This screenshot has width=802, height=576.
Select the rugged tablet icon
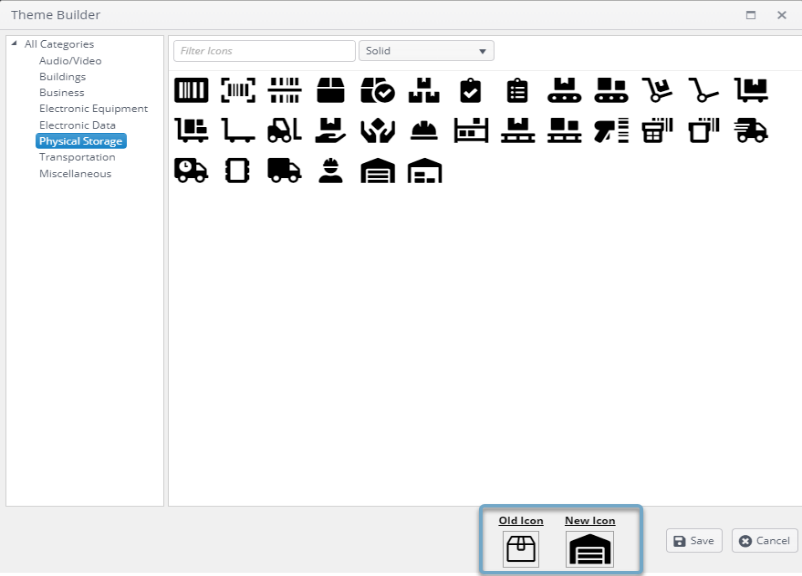pyautogui.click(x=237, y=170)
